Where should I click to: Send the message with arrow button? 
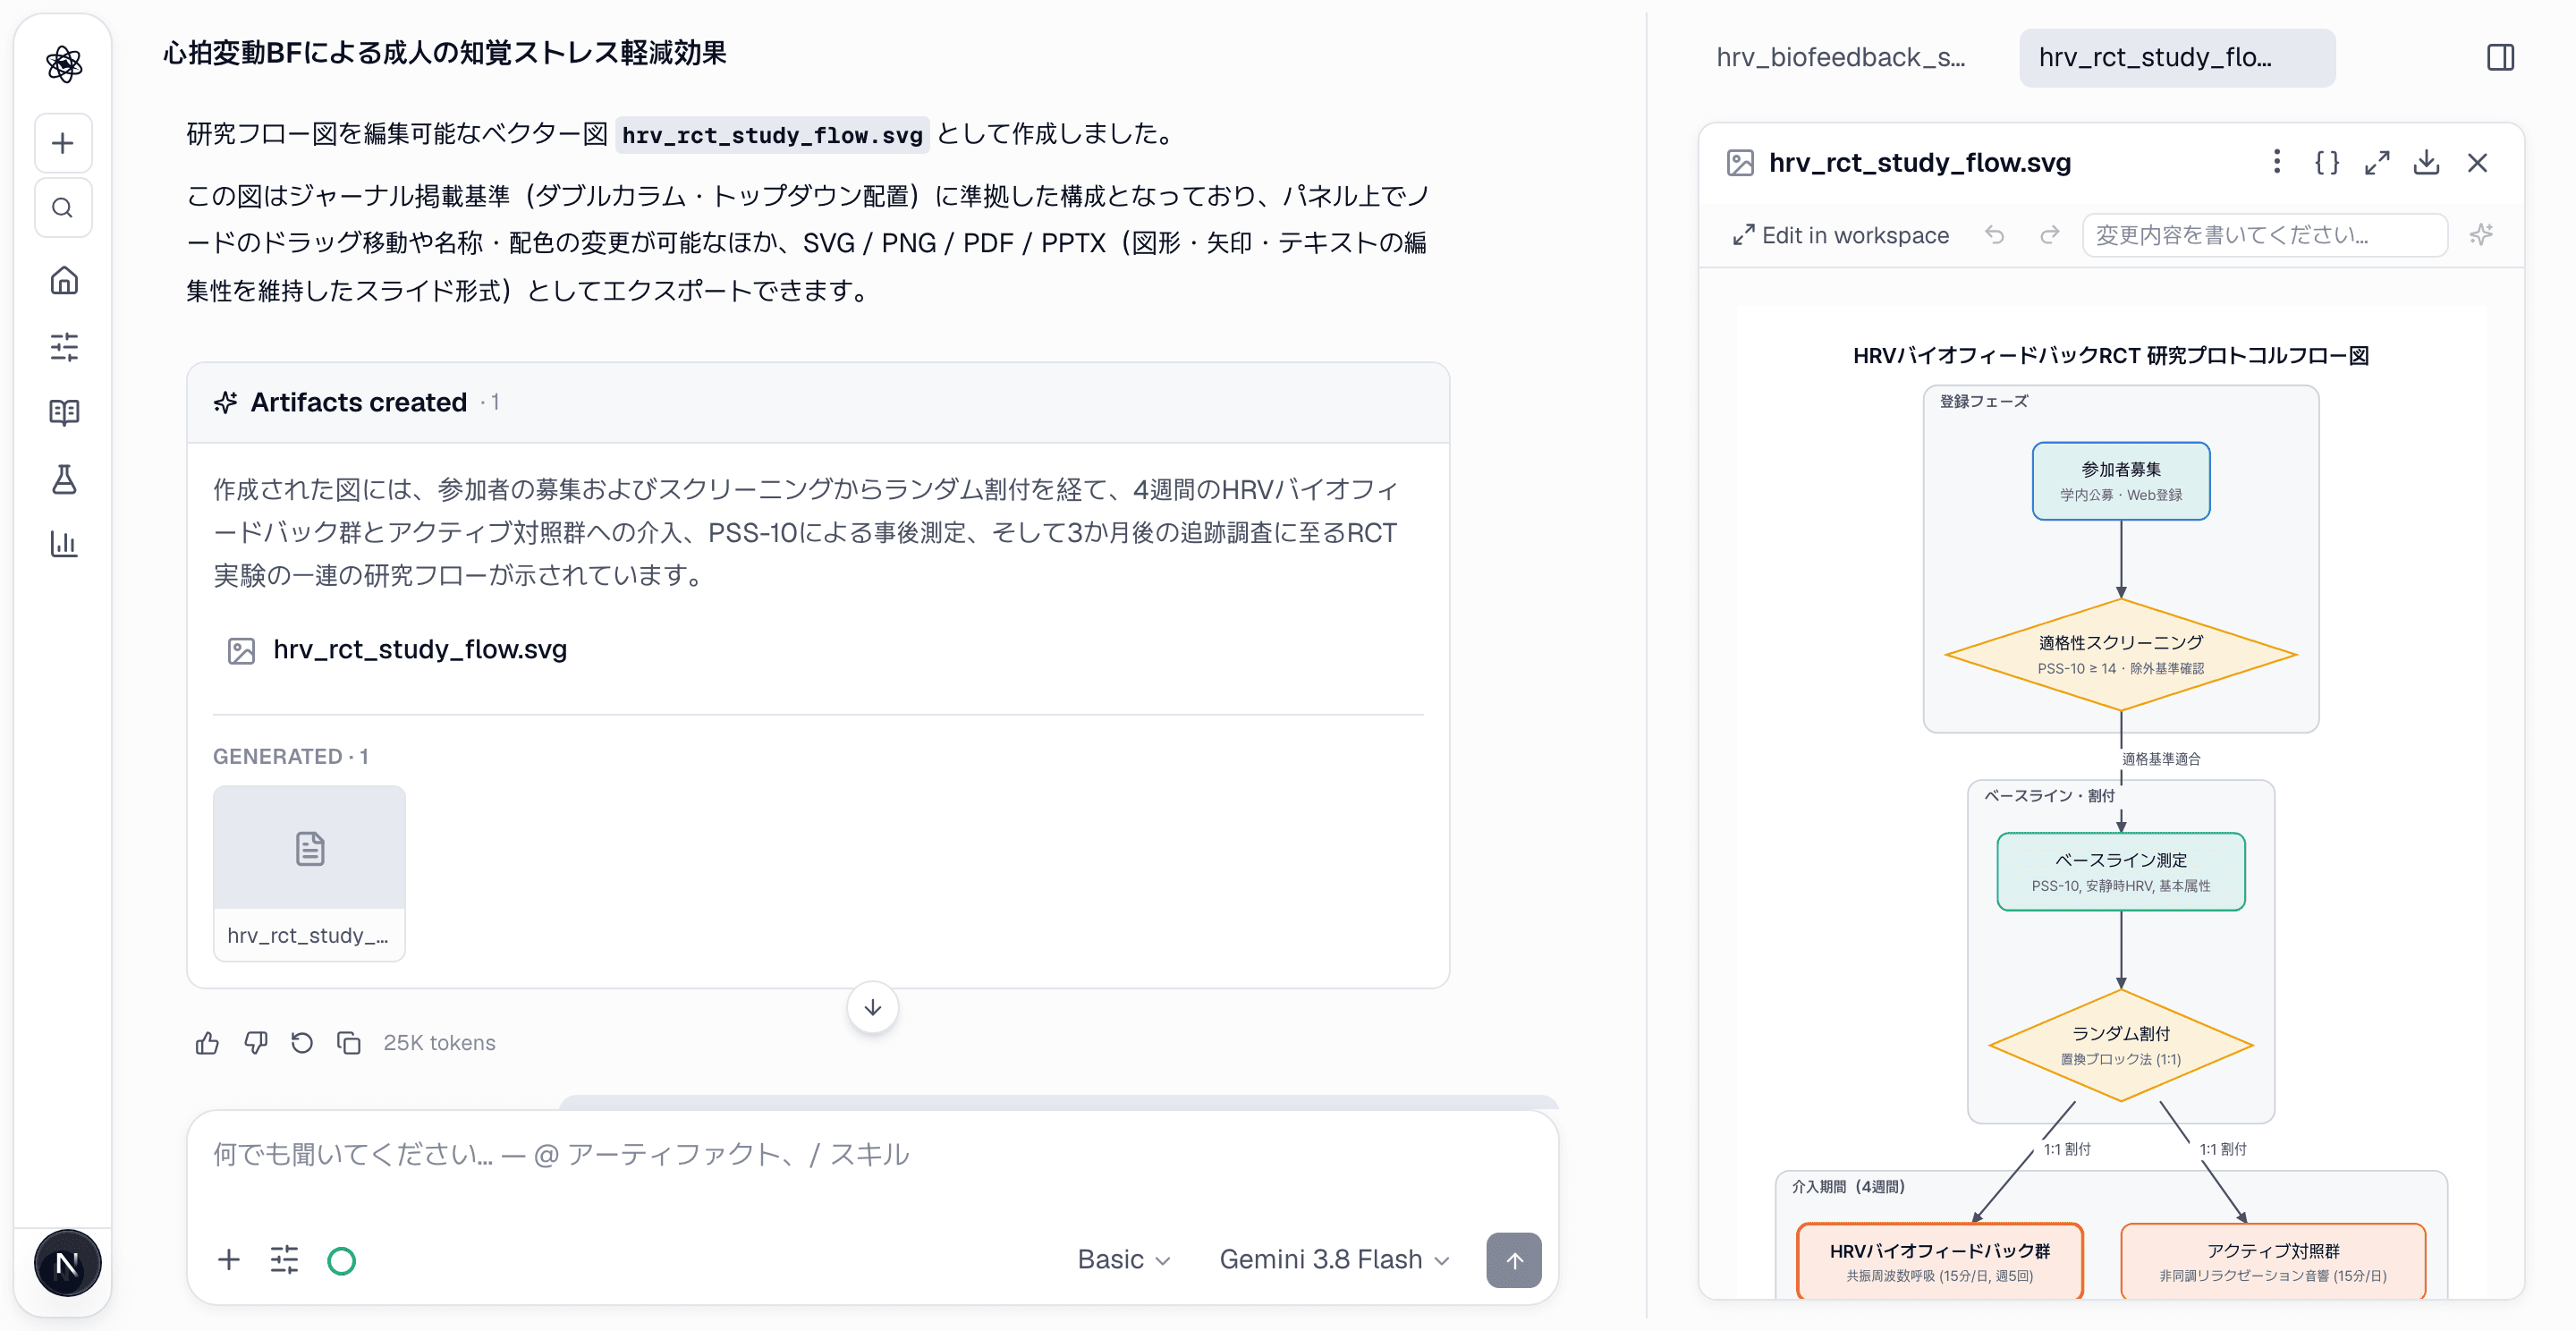(x=1514, y=1260)
